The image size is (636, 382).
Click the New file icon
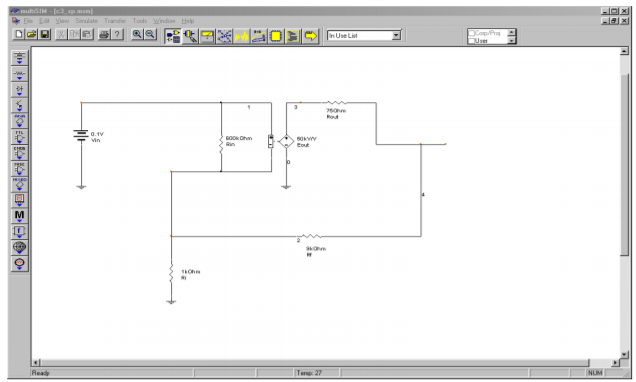(x=19, y=34)
